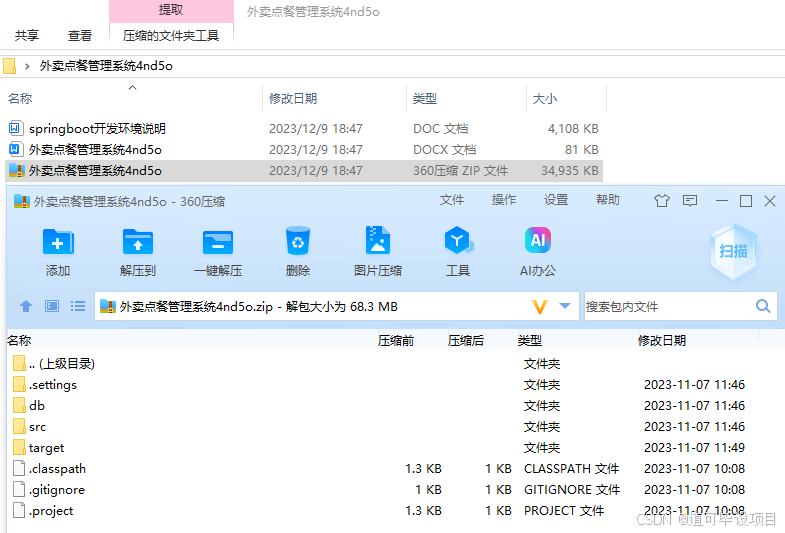Select the 提取 ribbon tab in Explorer
This screenshot has width=785, height=533.
pyautogui.click(x=171, y=10)
